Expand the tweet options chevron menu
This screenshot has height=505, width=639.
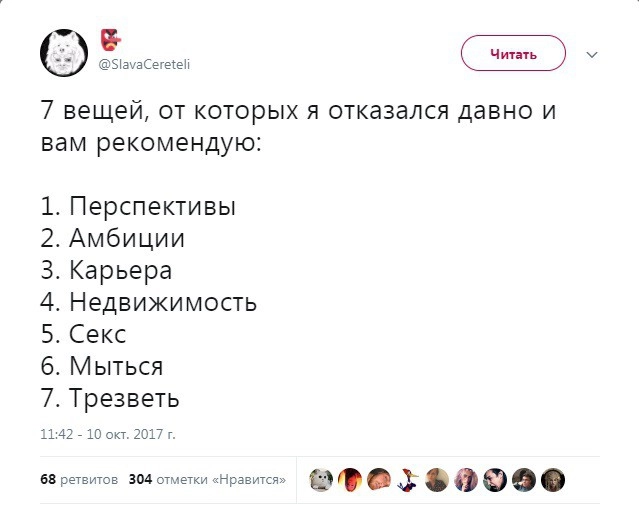click(x=590, y=54)
